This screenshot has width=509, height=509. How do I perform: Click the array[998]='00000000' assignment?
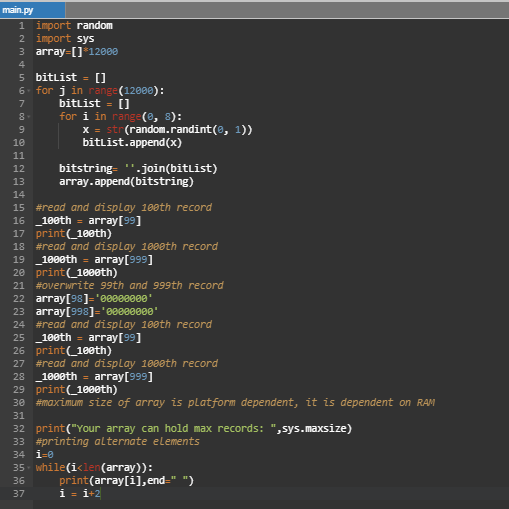point(97,312)
